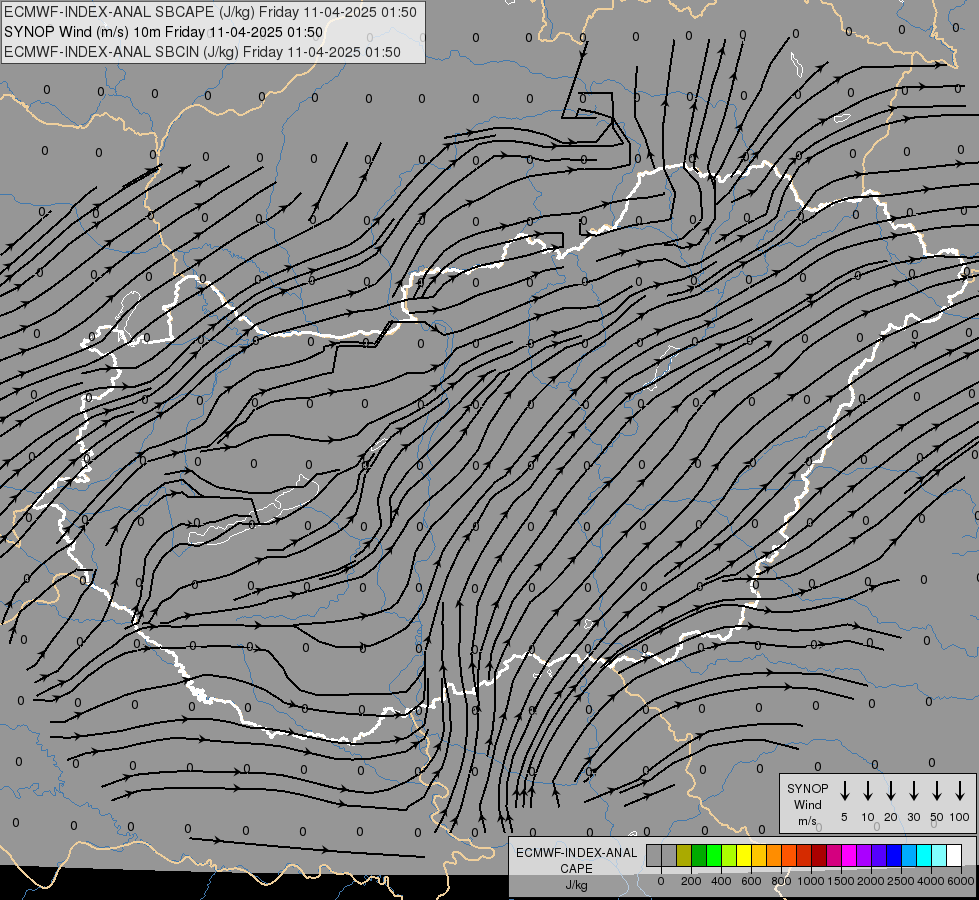
Task: Click the 1000 tick label on CAPE scale
Action: tap(811, 881)
